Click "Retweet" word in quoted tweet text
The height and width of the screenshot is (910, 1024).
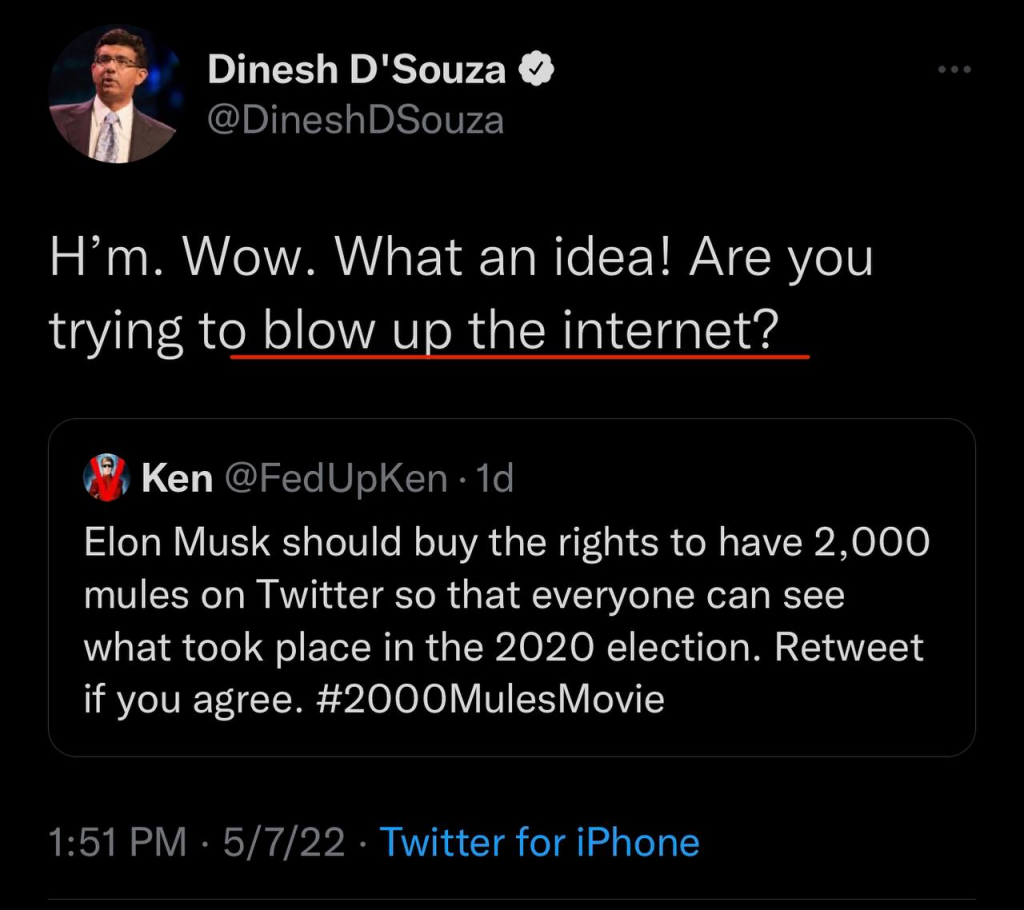pos(850,647)
